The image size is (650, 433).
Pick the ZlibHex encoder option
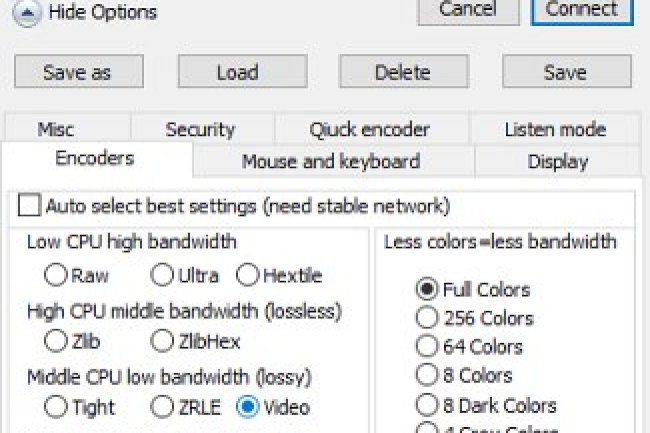(162, 341)
